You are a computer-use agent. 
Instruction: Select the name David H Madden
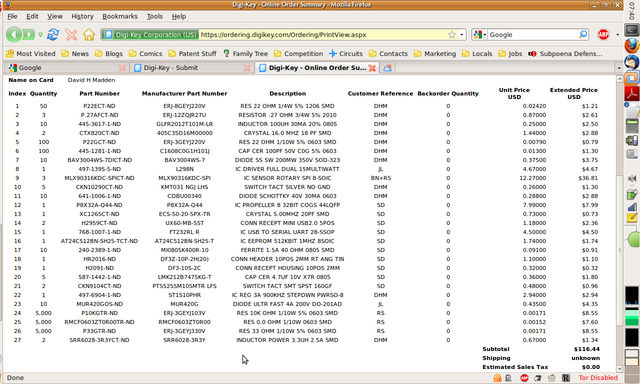[x=91, y=80]
